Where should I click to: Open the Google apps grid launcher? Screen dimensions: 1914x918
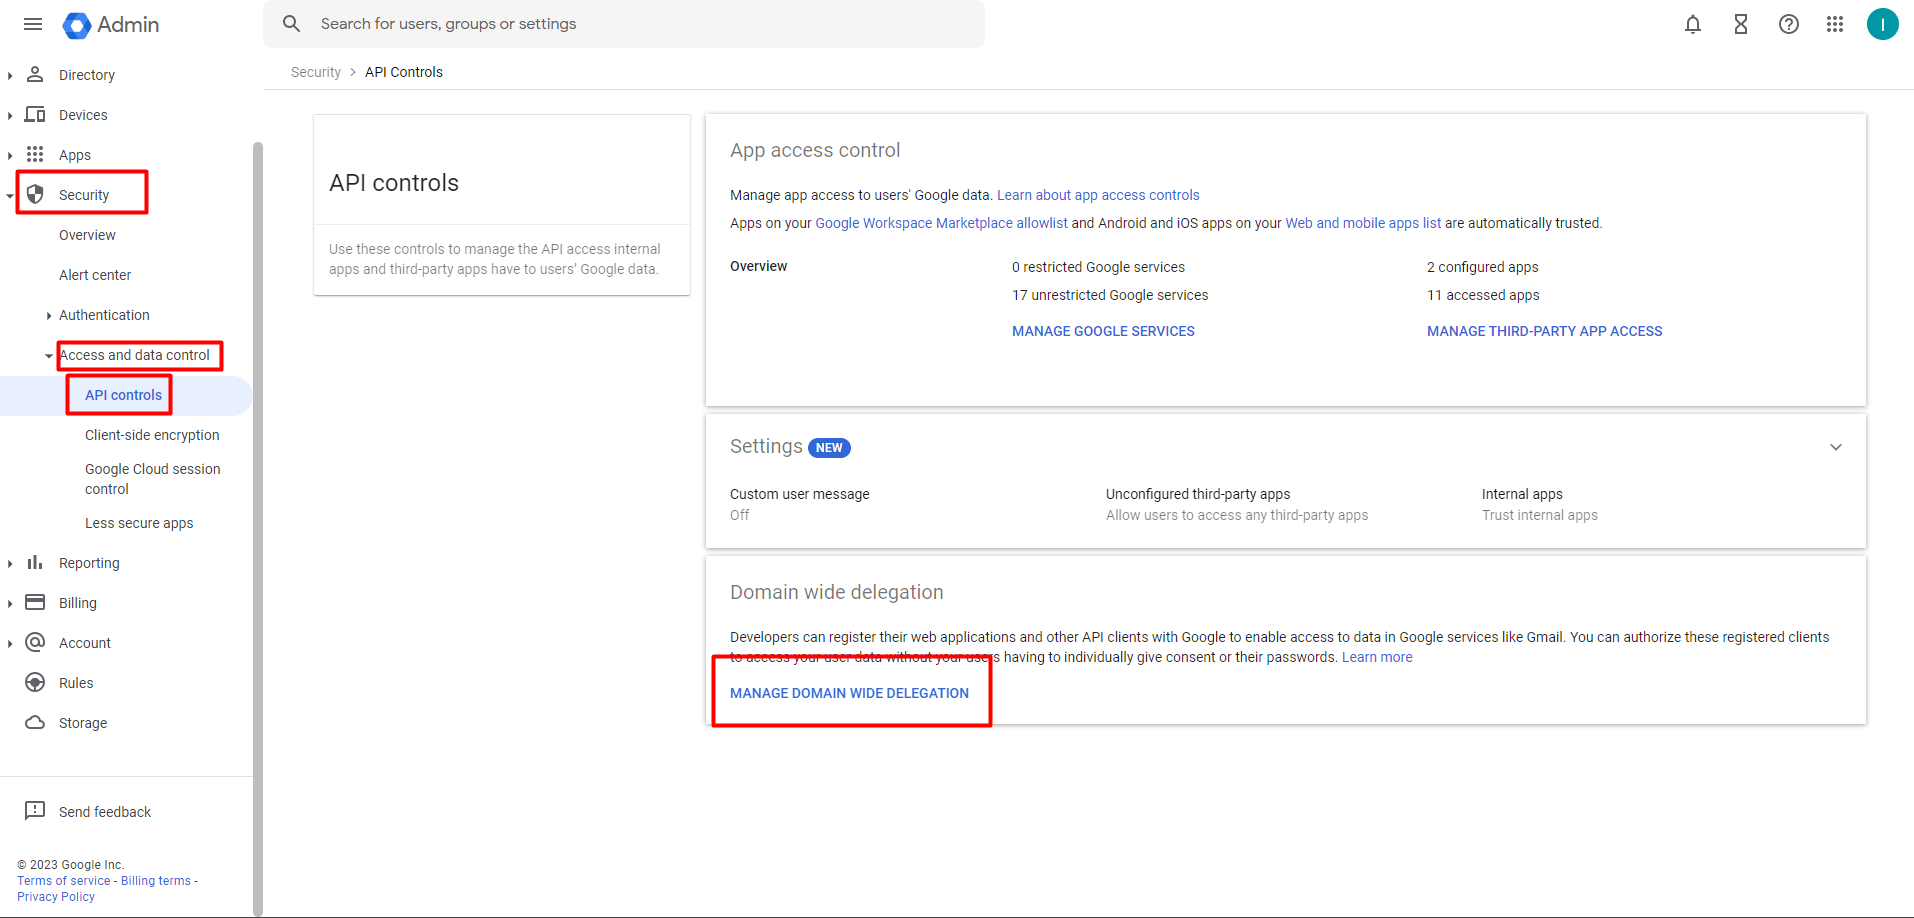click(1835, 24)
